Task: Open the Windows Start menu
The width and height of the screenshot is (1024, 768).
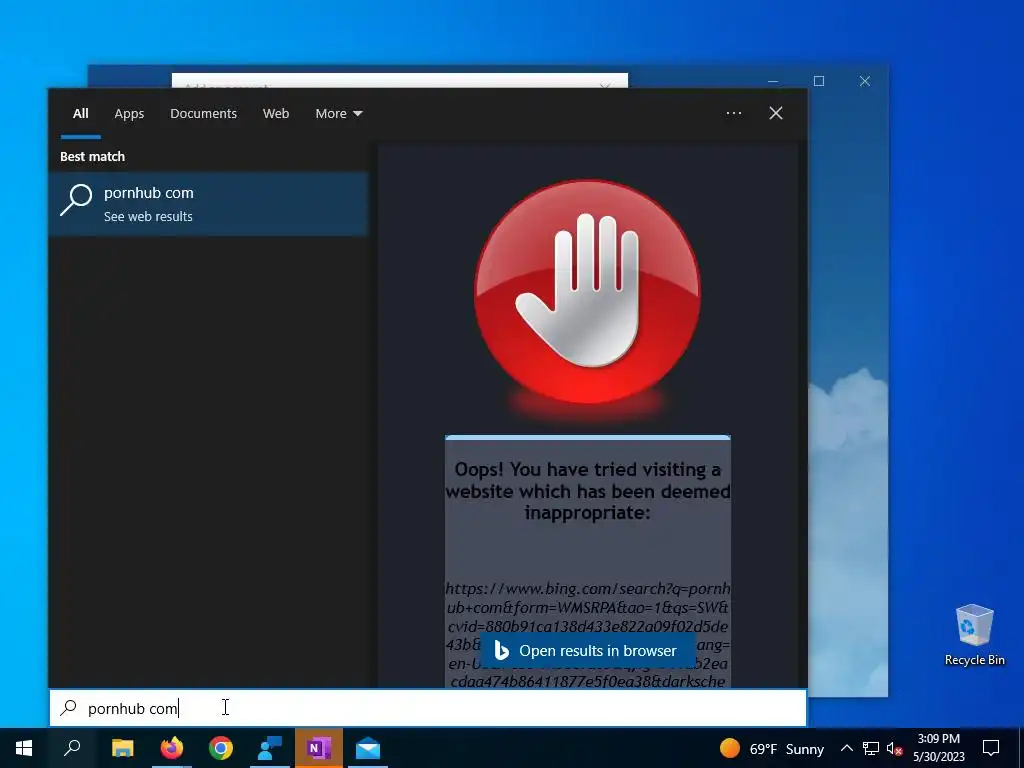Action: click(x=24, y=748)
